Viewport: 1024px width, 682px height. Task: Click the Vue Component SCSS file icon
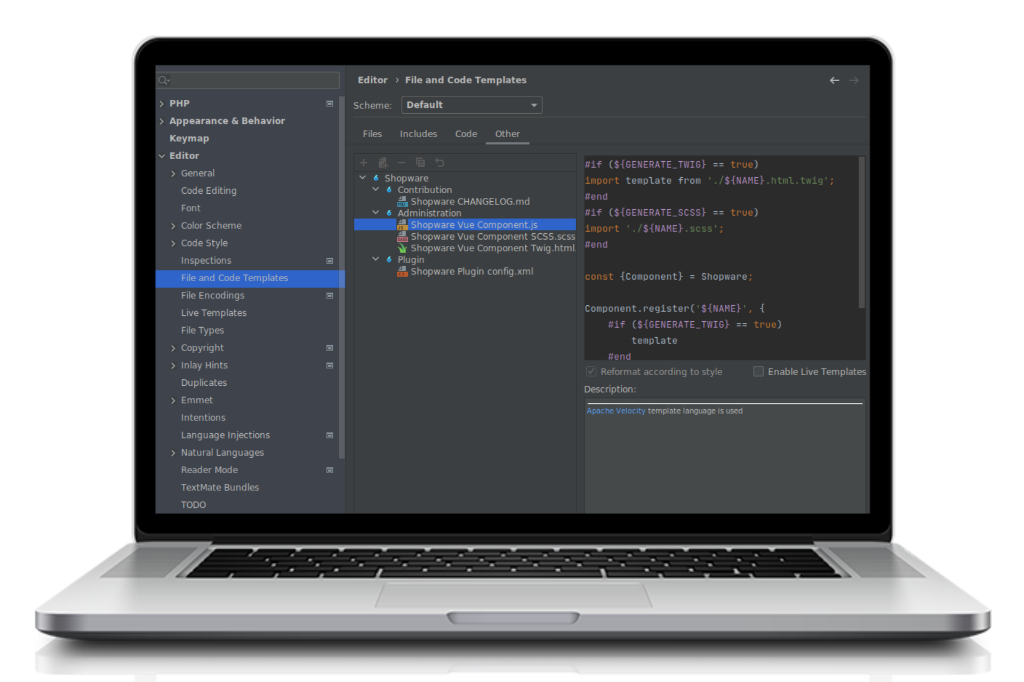coord(402,236)
